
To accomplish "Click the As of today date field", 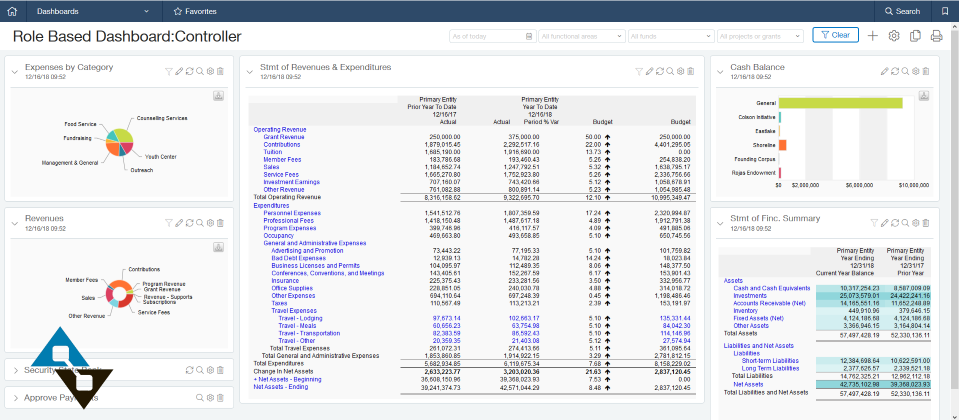I will pos(492,37).
